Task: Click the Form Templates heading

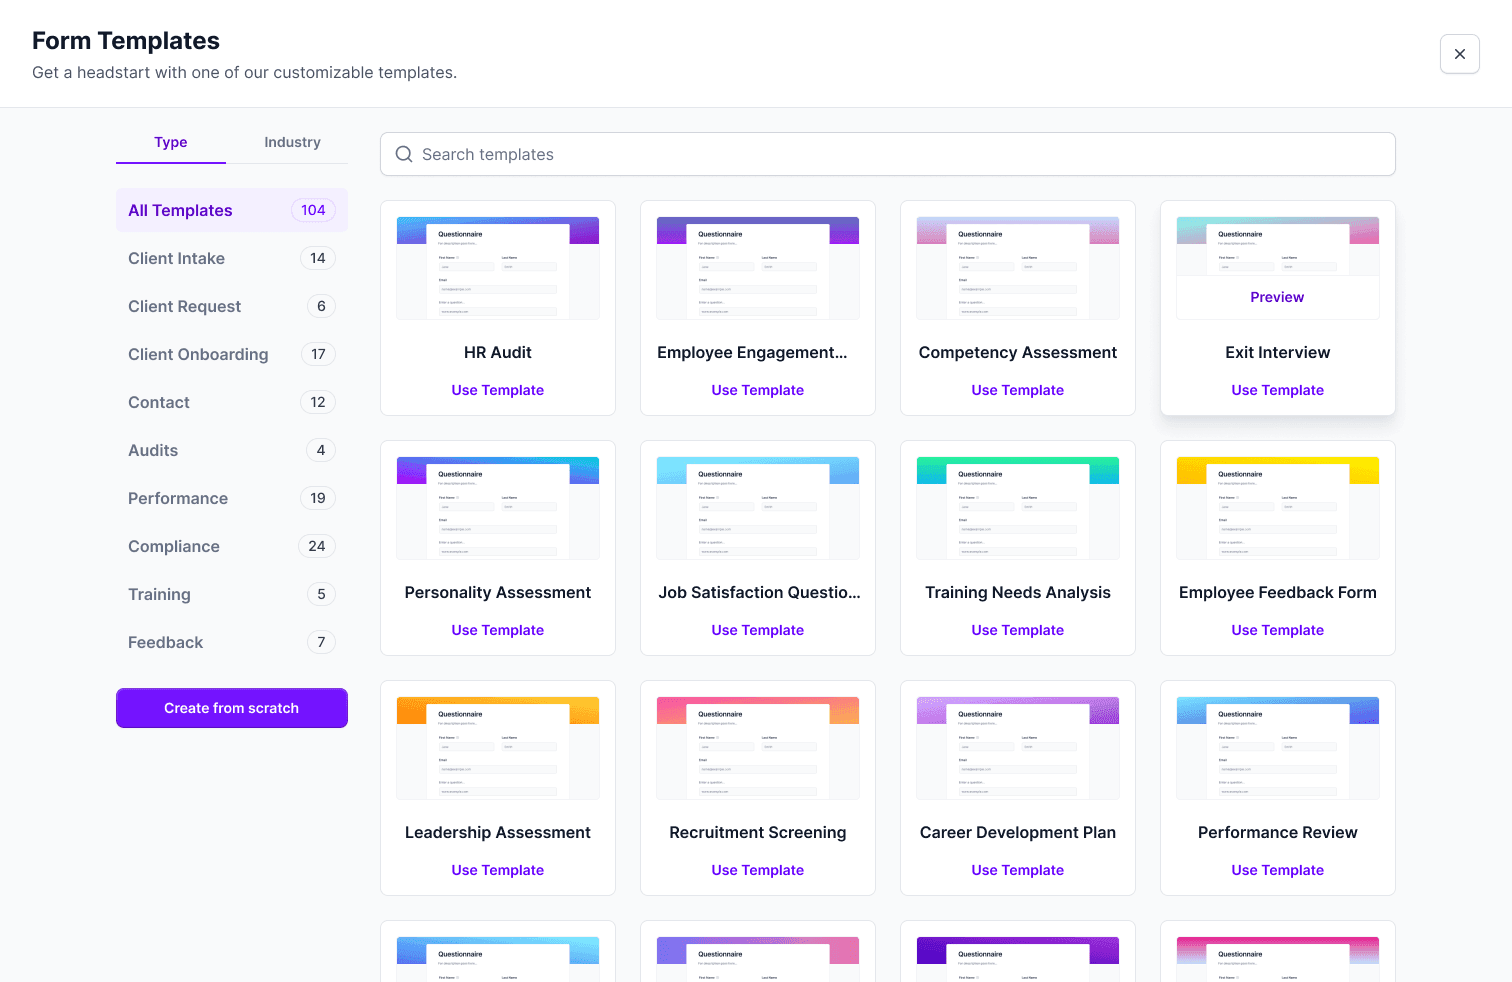Action: (x=126, y=40)
